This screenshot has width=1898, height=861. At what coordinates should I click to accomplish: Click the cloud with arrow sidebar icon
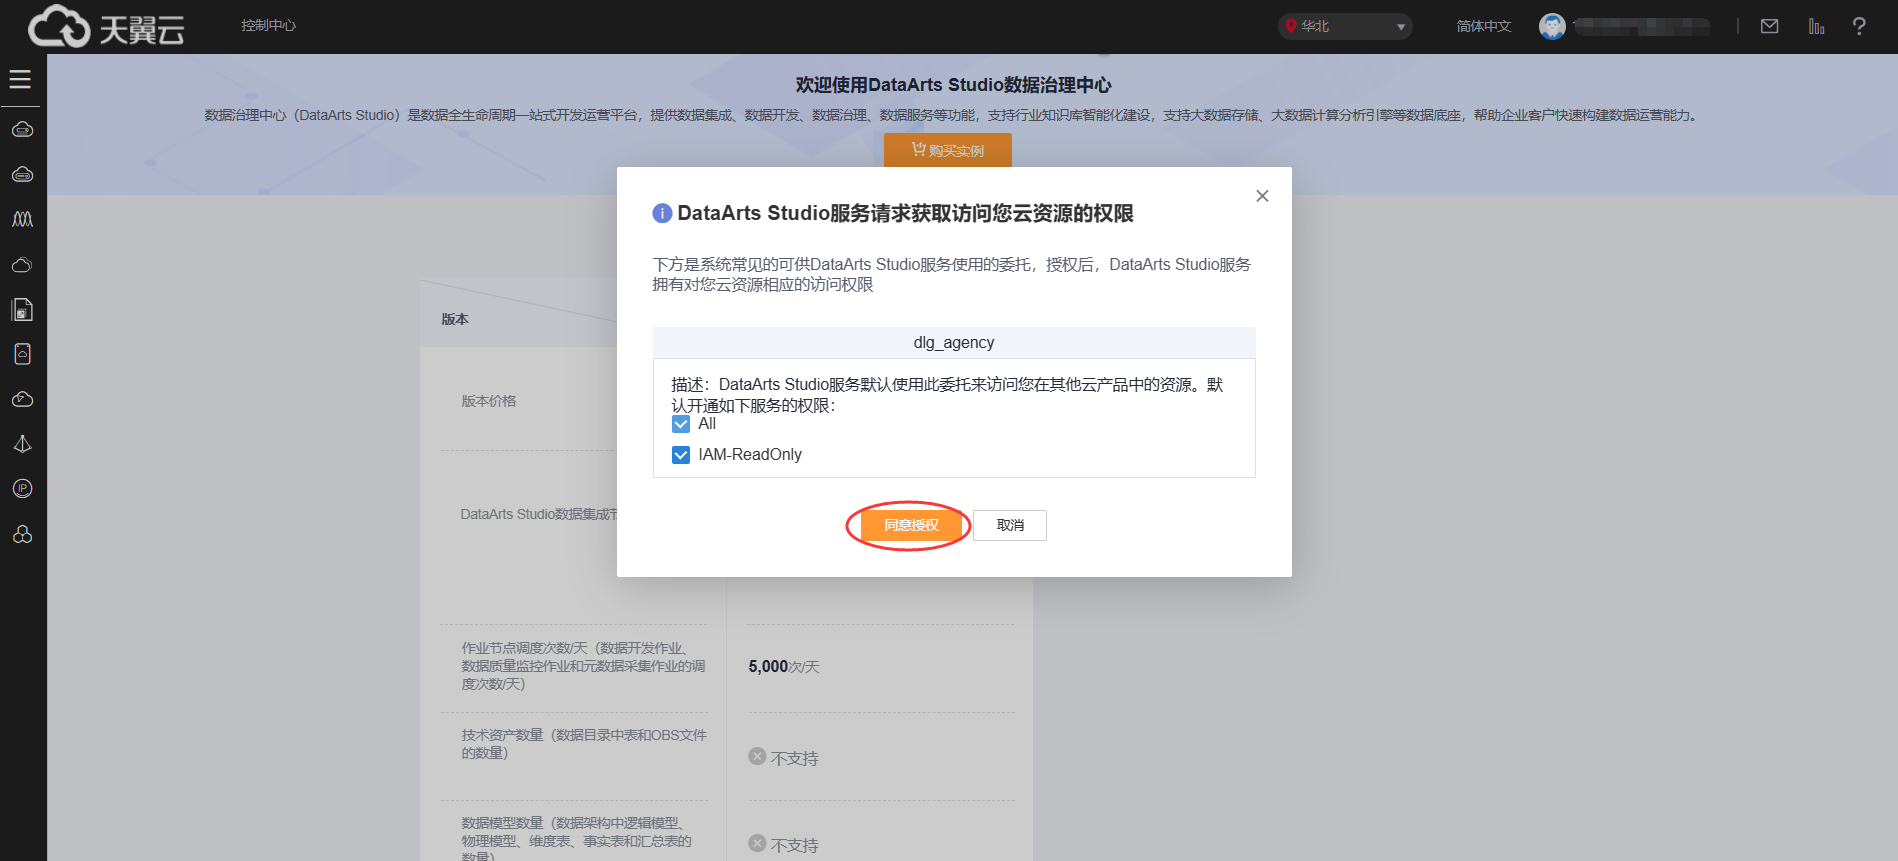coord(22,399)
